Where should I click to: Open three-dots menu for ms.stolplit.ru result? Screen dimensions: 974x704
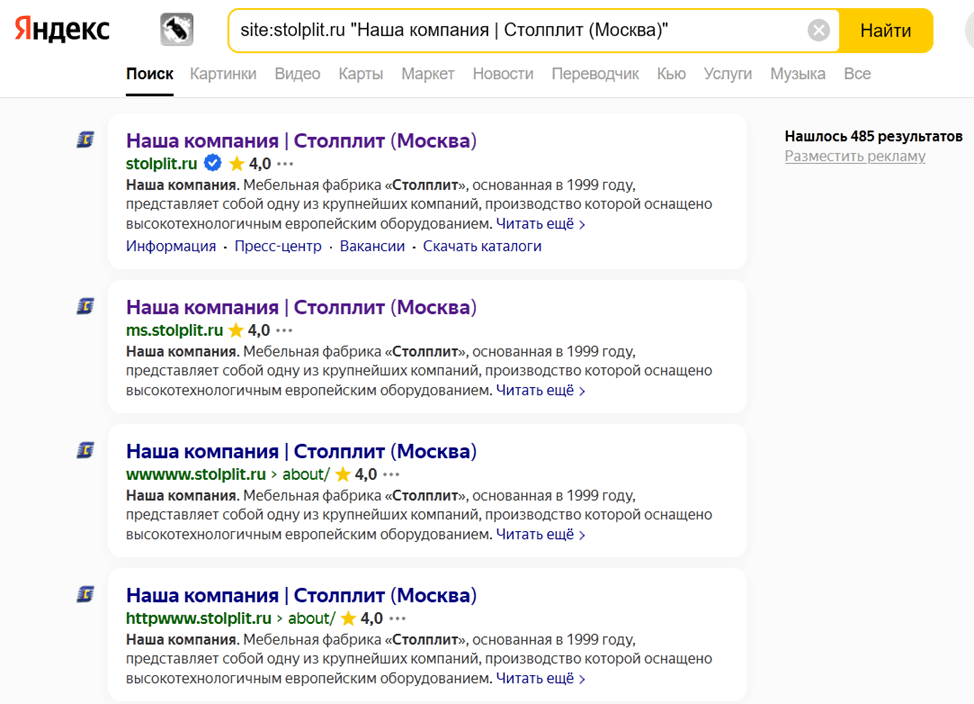point(284,331)
